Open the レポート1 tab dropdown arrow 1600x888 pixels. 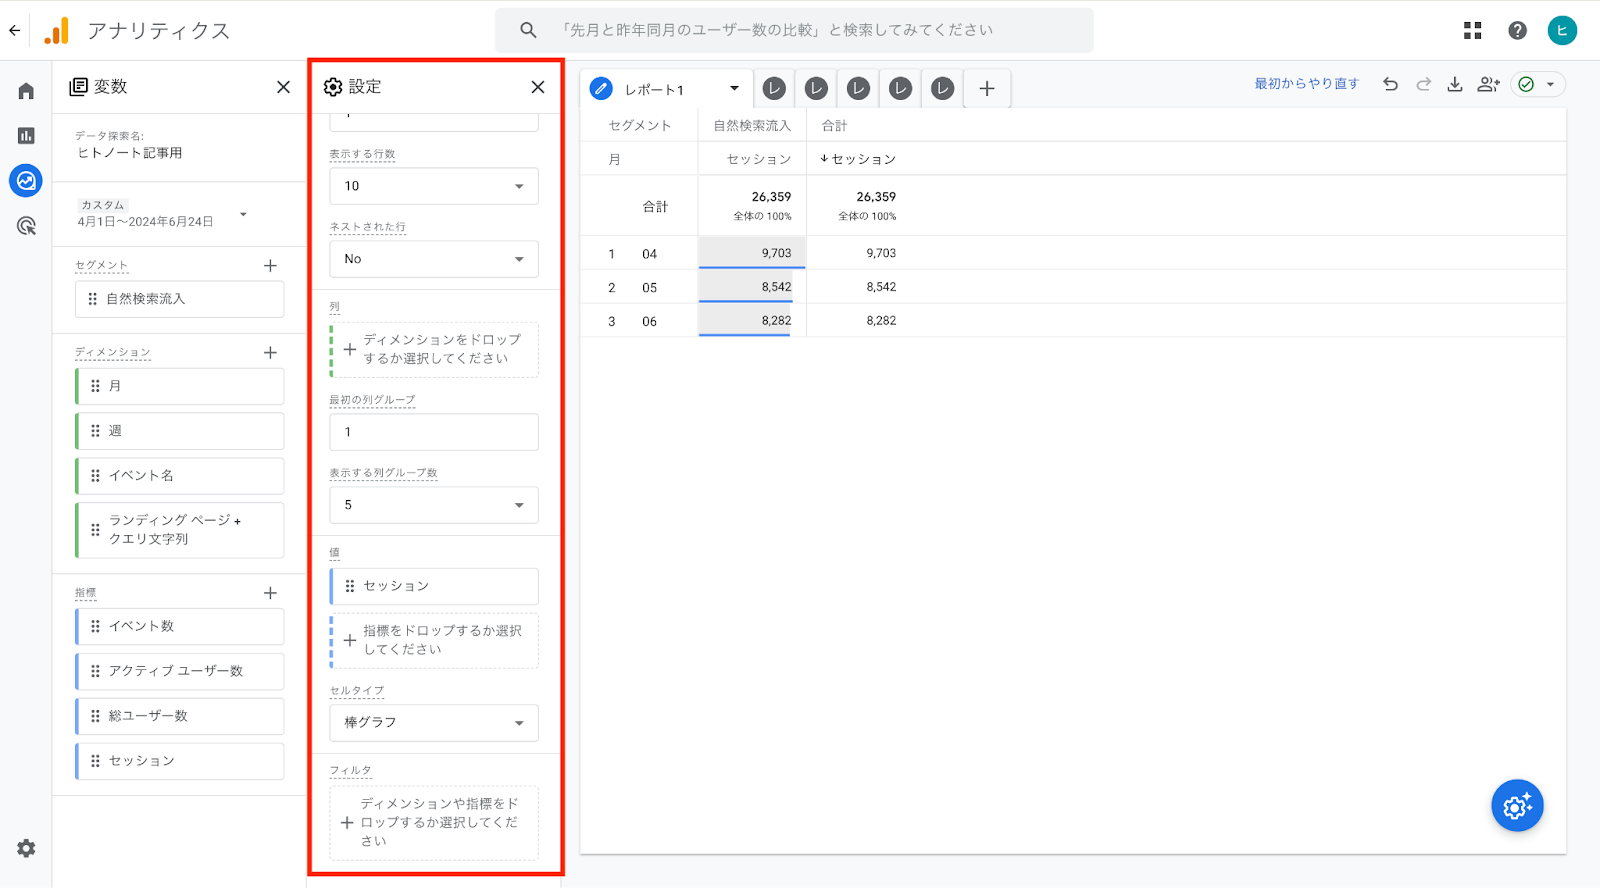[x=734, y=88]
